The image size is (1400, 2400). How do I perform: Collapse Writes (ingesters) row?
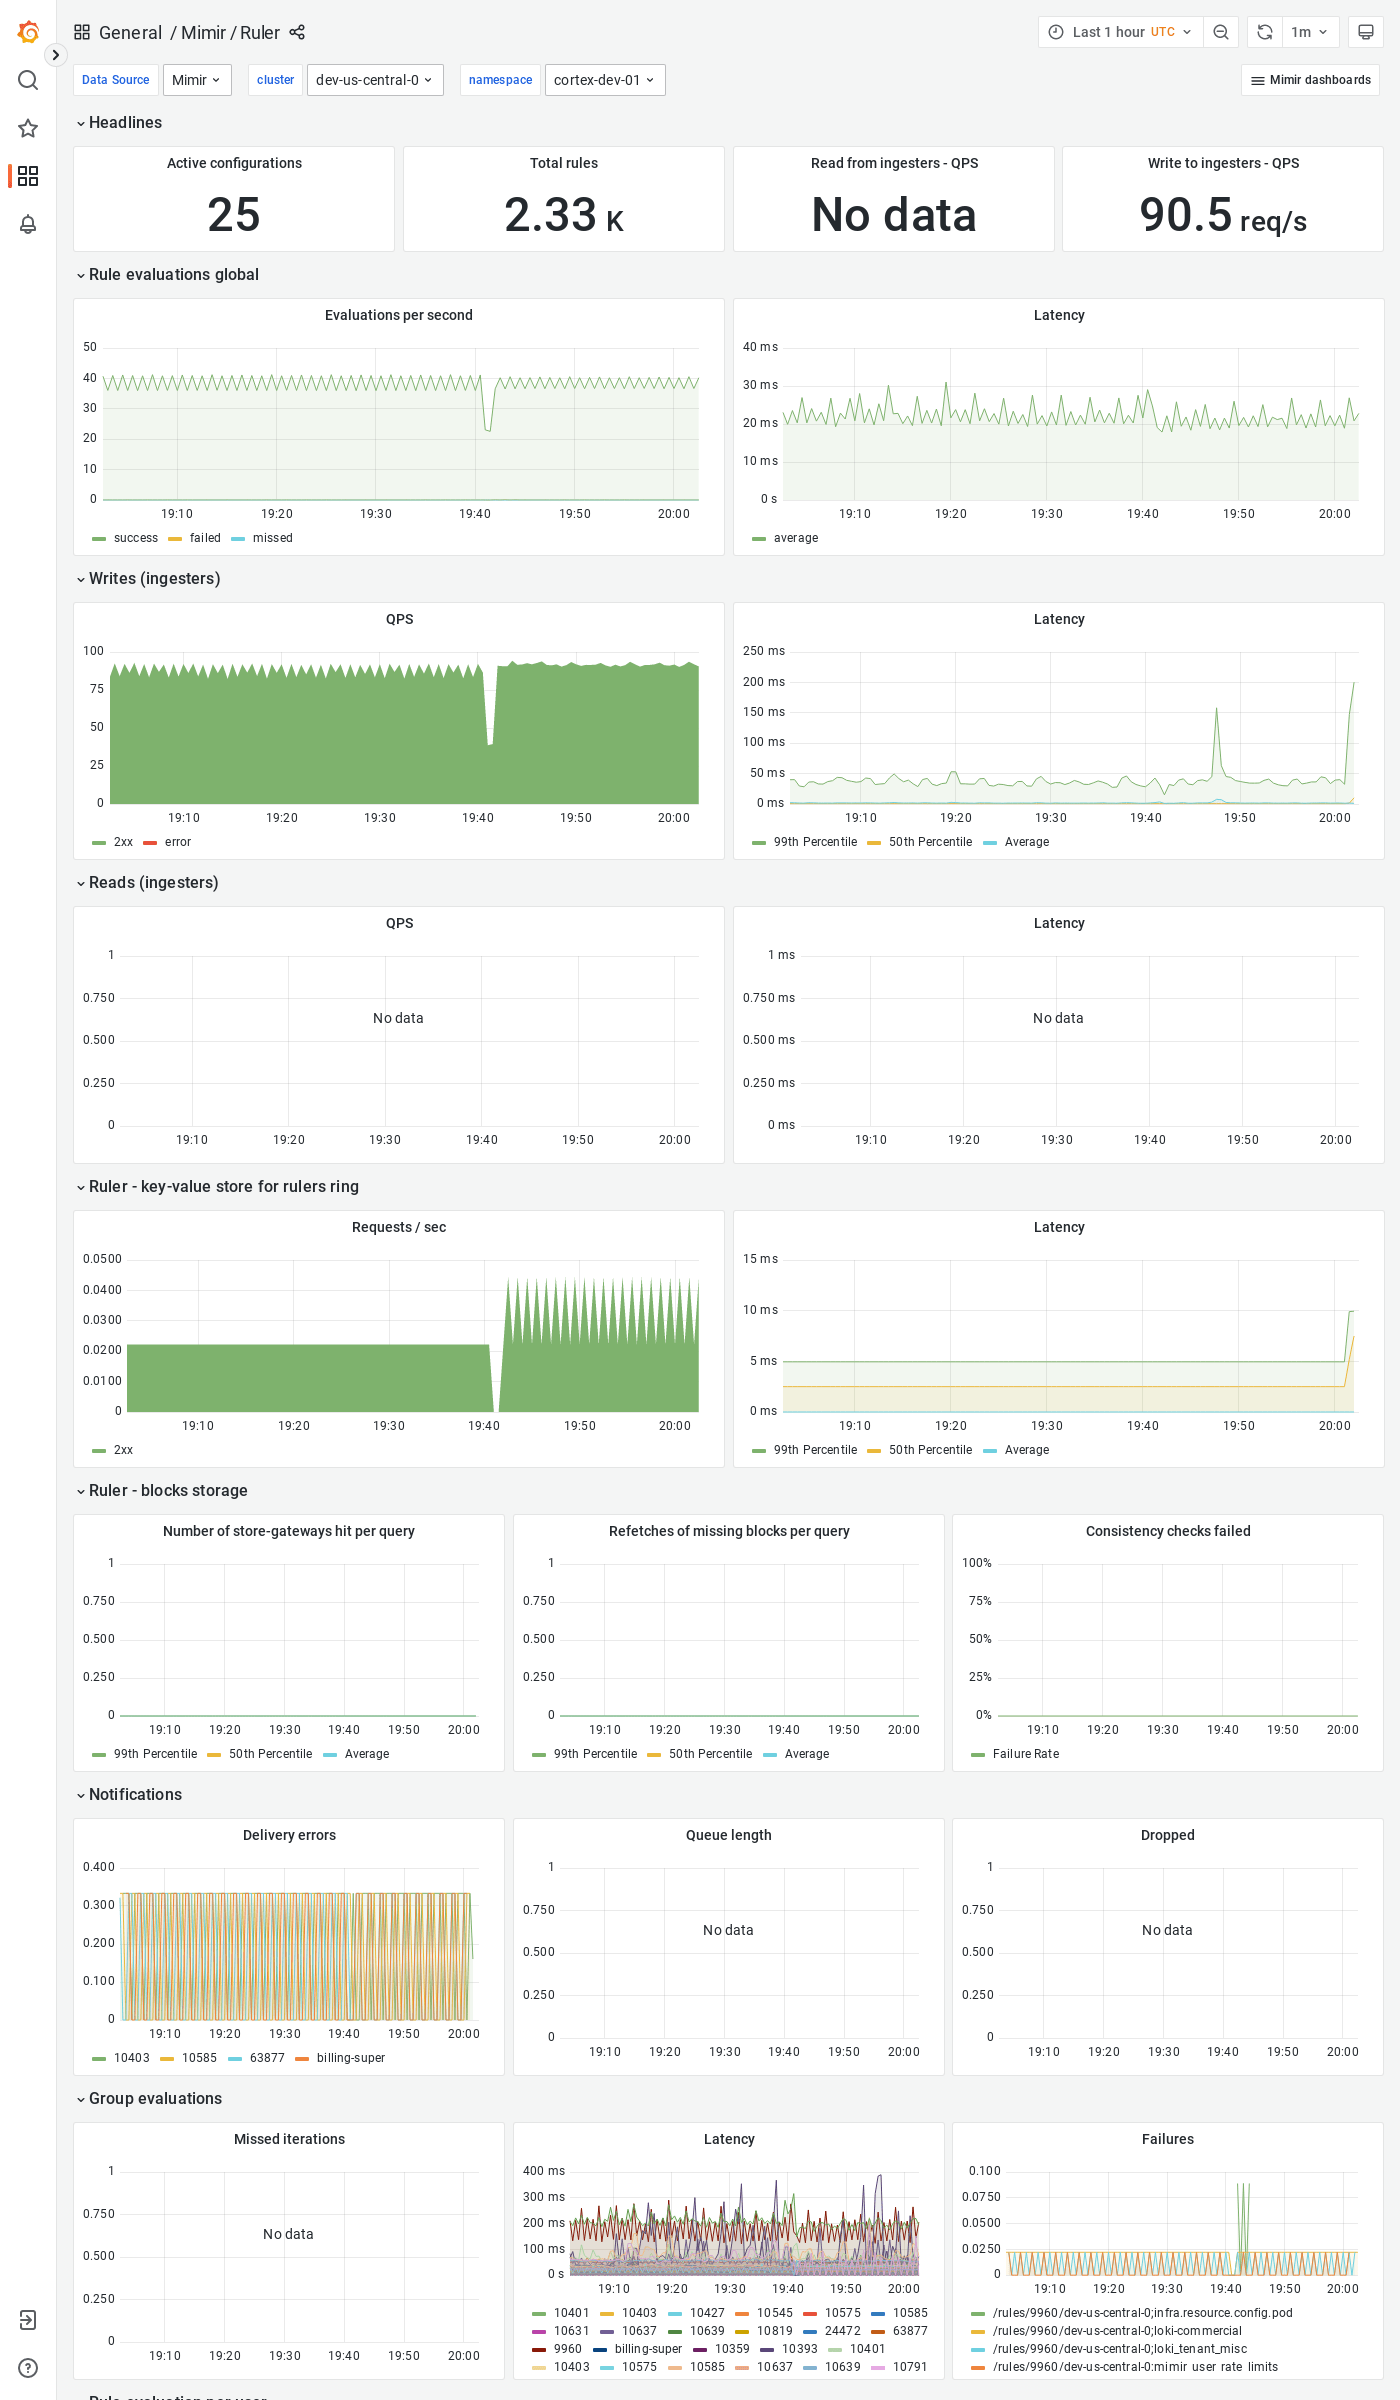[x=149, y=578]
